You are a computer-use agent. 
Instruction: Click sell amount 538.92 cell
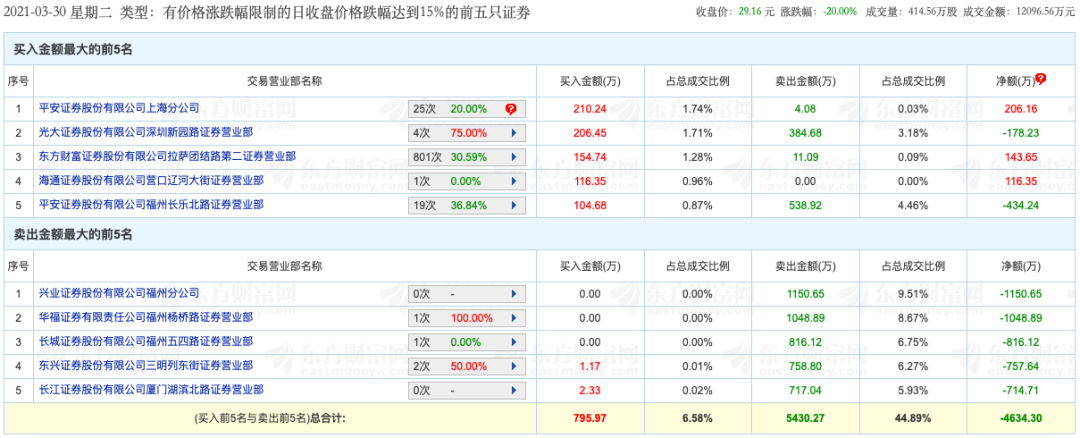(804, 205)
